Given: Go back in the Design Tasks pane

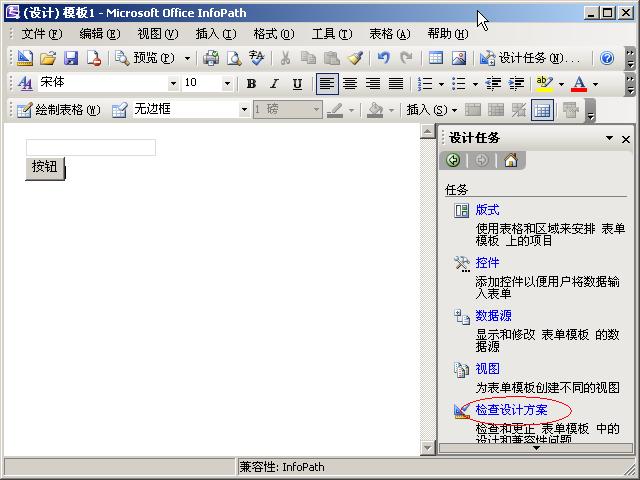Looking at the screenshot, I should [453, 160].
